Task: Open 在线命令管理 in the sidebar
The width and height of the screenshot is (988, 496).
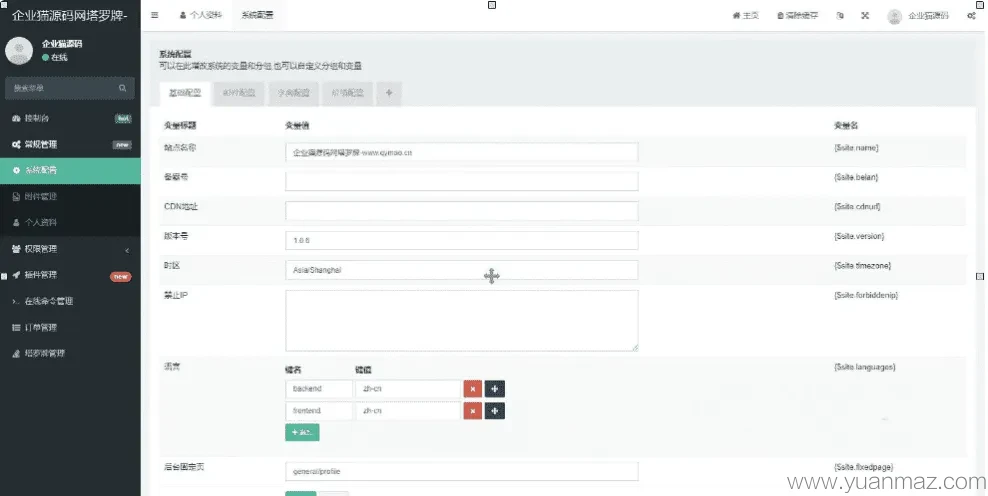Action: (70, 301)
